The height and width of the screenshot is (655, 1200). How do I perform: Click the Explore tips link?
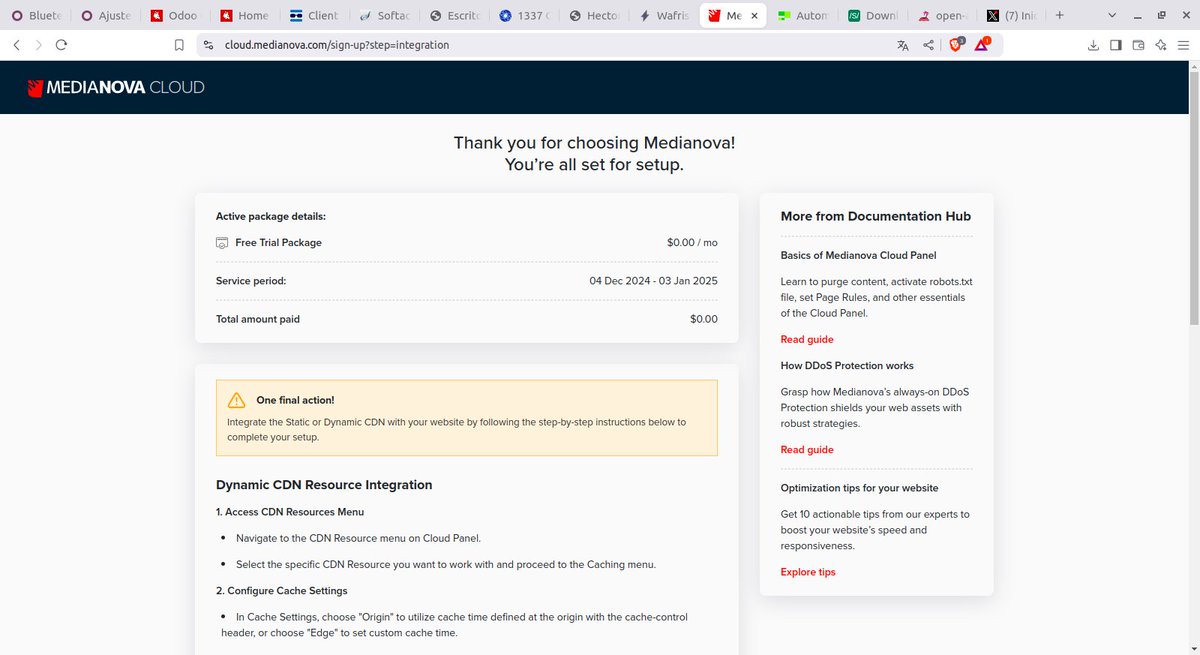pyautogui.click(x=808, y=572)
